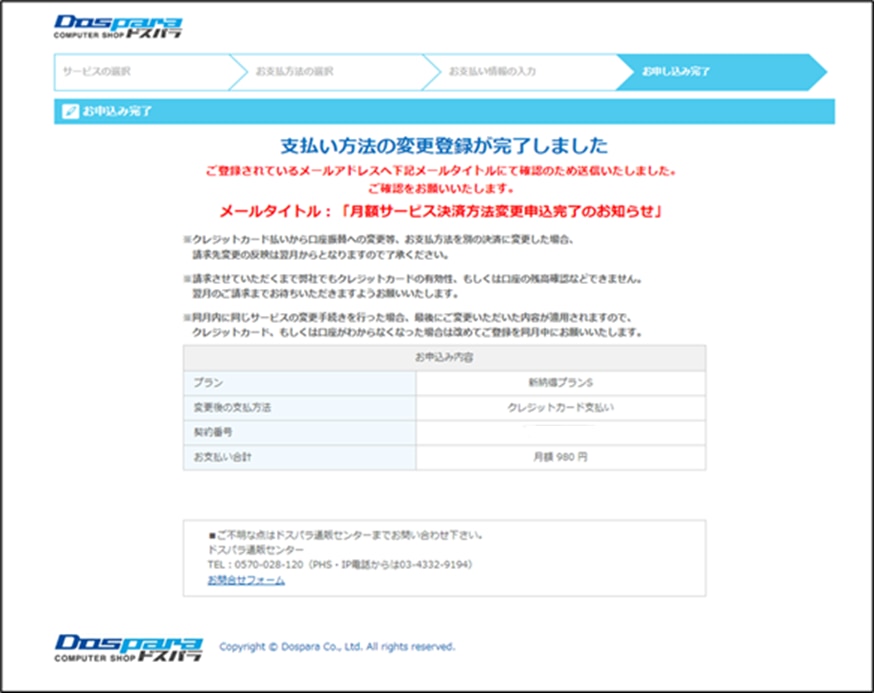Select the お支払い情報の入力 step
874x693 pixels.
(492, 72)
